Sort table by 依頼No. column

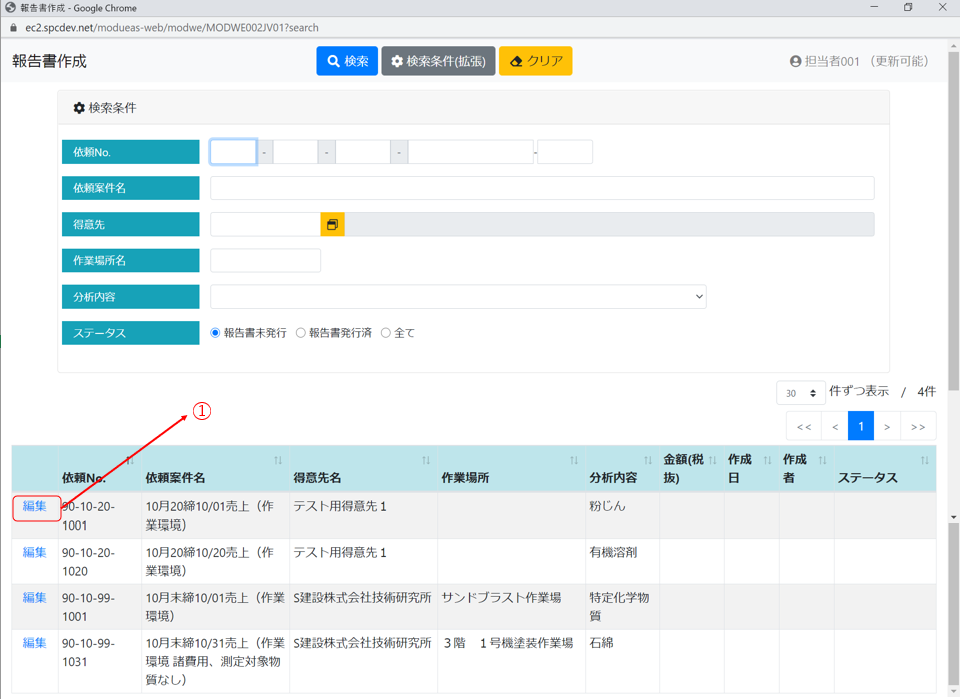pos(130,460)
